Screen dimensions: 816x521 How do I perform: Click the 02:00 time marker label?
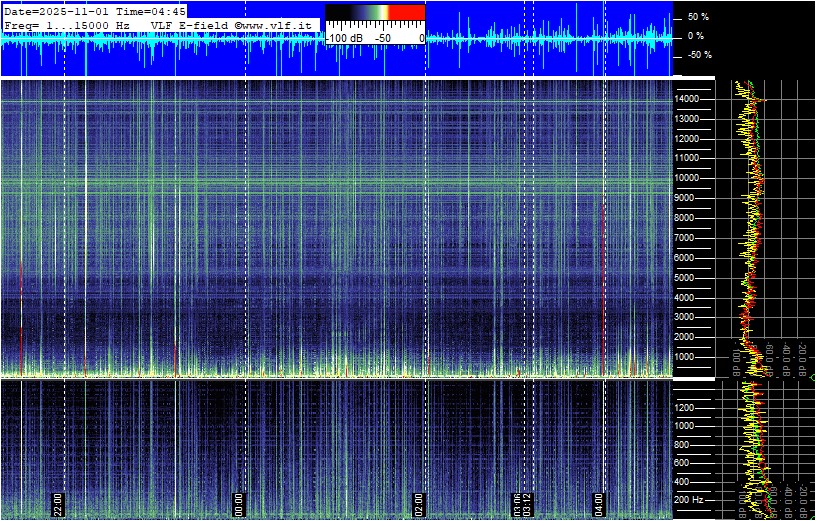418,503
